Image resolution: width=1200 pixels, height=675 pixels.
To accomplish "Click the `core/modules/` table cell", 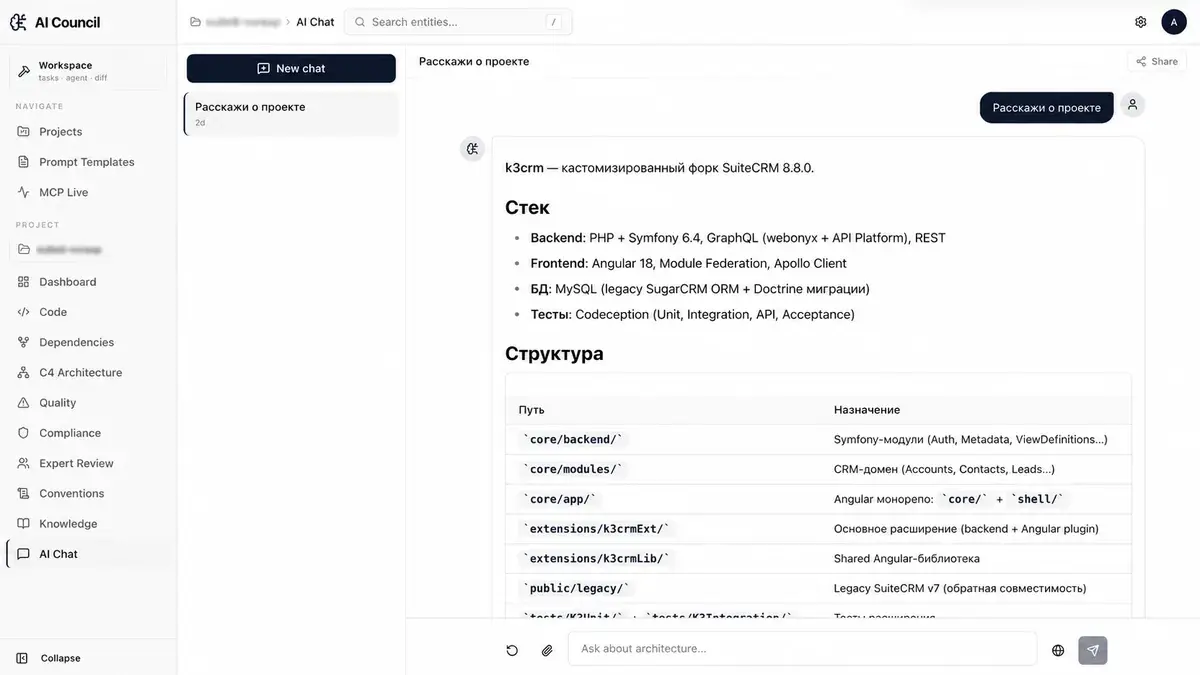I will click(573, 469).
